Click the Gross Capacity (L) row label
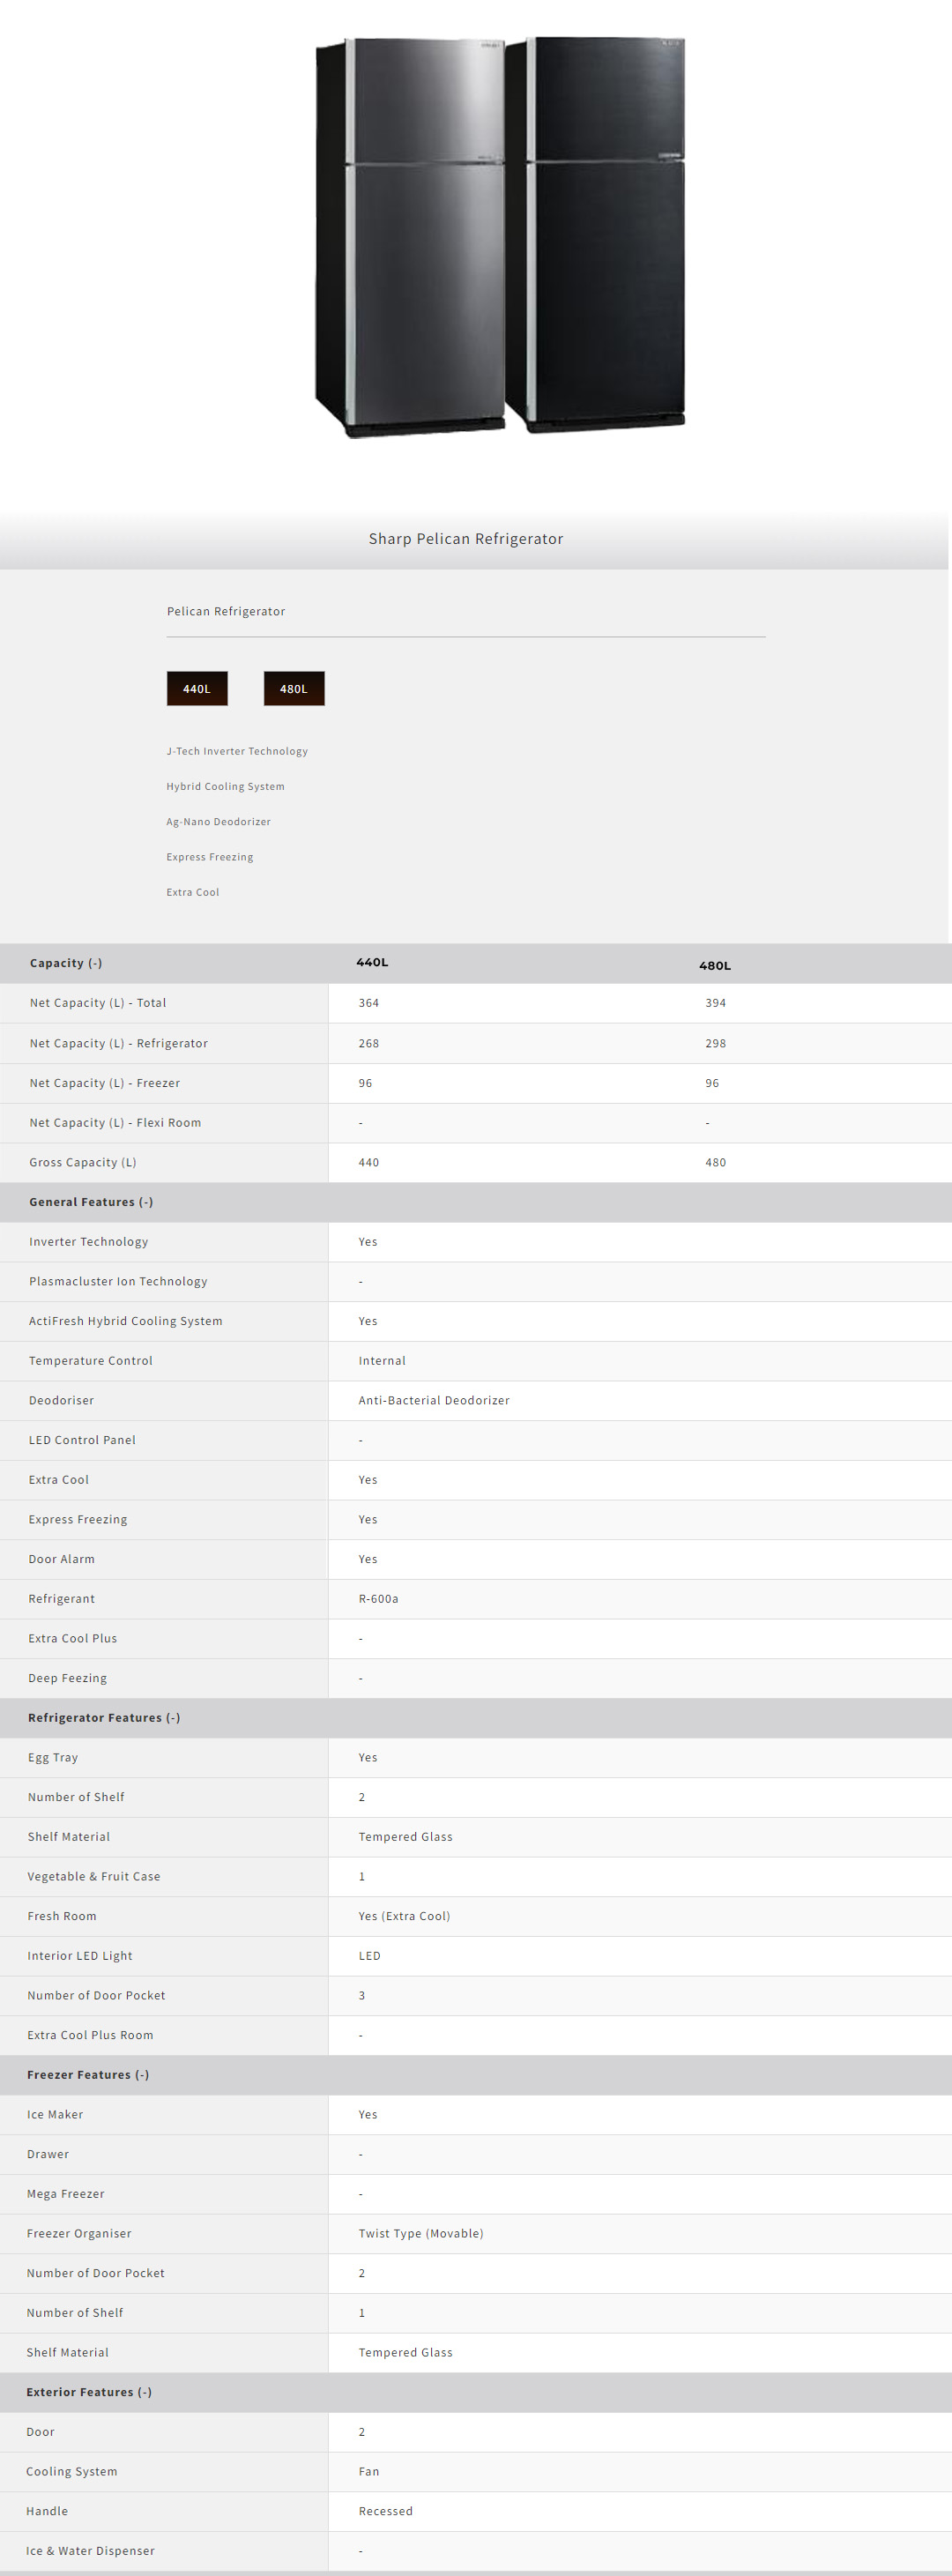952x2576 pixels. tap(83, 1162)
